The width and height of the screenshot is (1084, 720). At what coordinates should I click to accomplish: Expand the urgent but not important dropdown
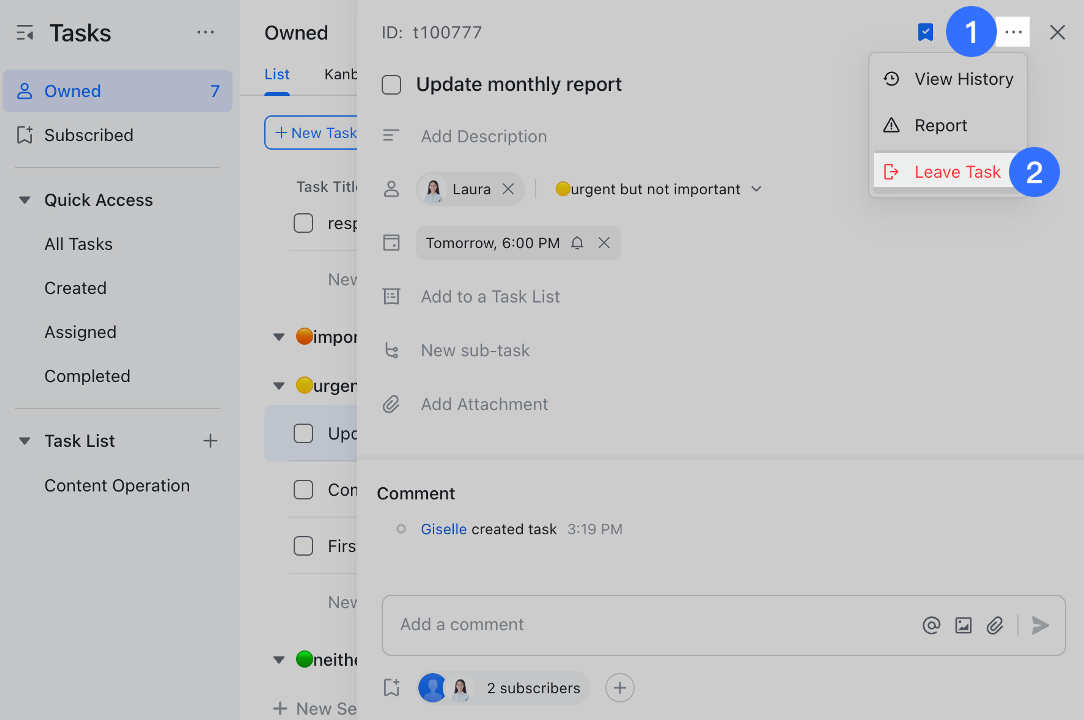(757, 188)
